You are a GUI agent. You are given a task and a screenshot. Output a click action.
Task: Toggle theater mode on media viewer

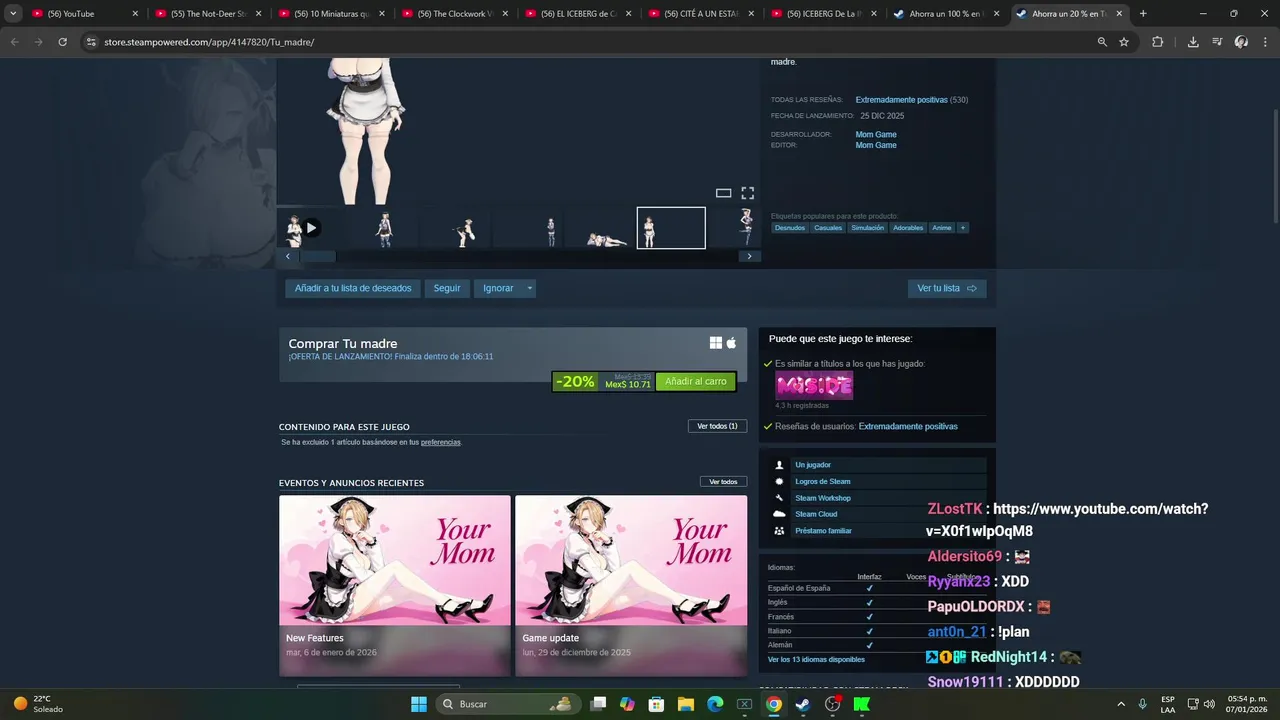723,193
